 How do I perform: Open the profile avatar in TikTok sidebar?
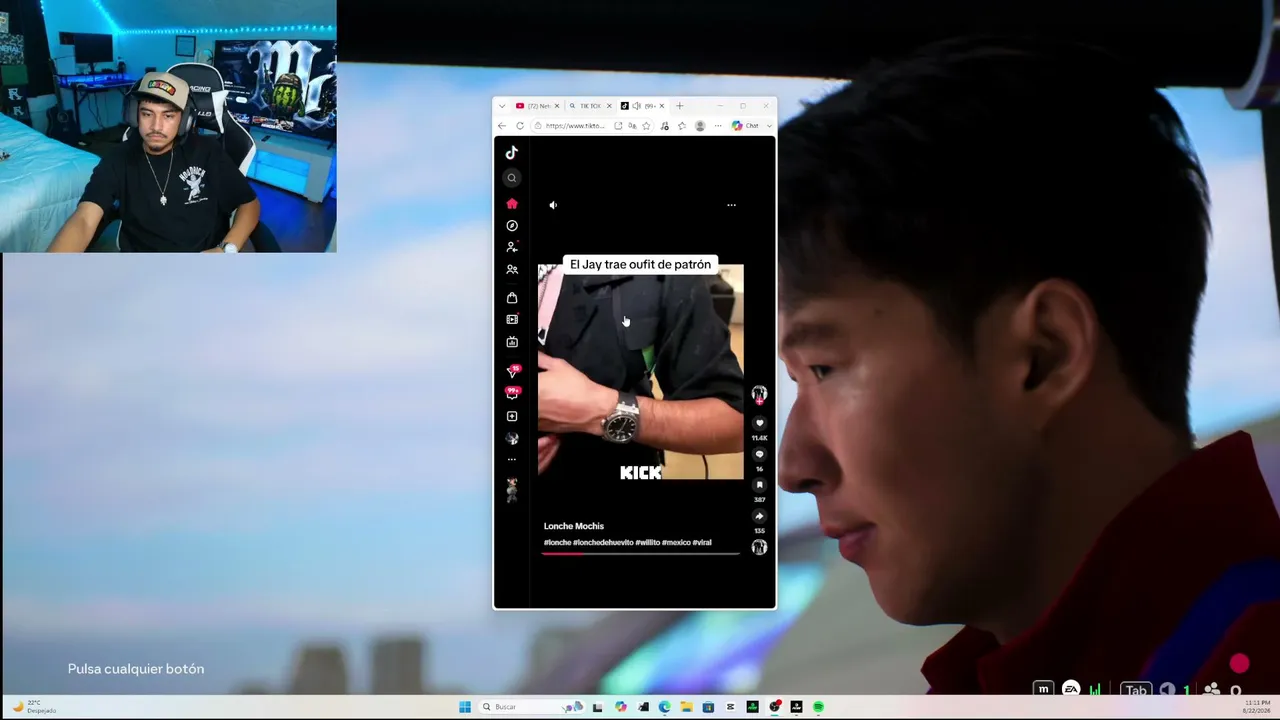(x=512, y=438)
